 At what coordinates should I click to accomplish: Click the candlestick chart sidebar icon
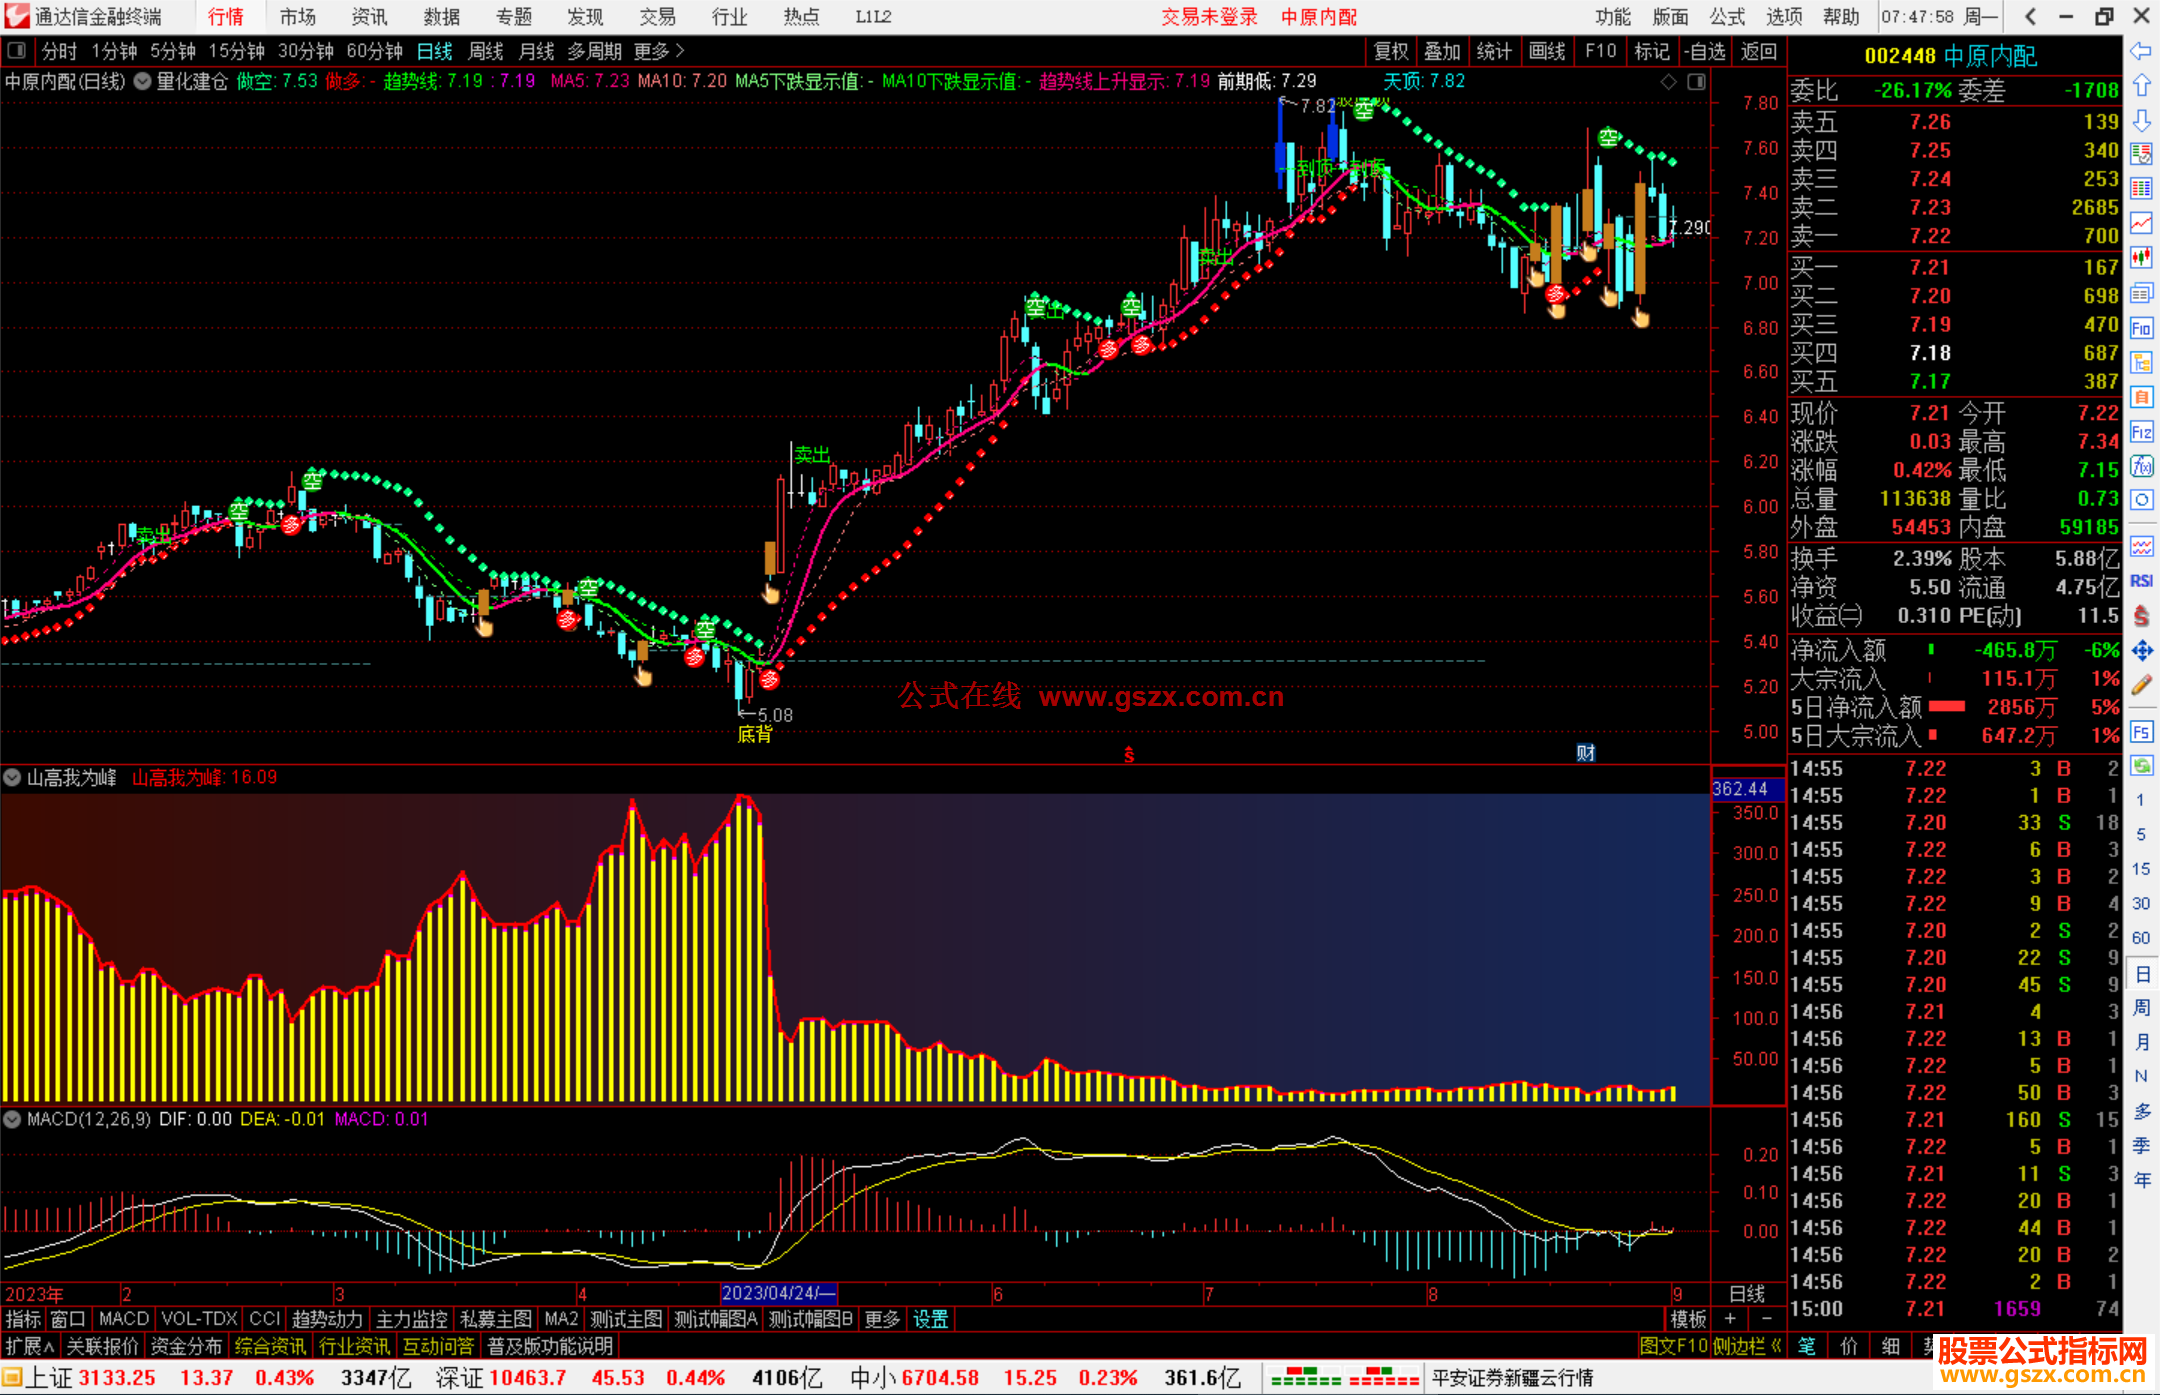click(2141, 258)
